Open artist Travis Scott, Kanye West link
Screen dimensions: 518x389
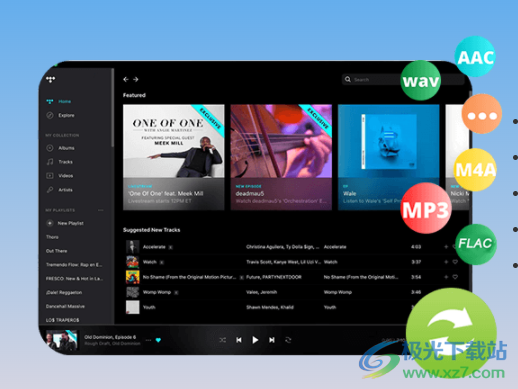pyautogui.click(x=283, y=262)
